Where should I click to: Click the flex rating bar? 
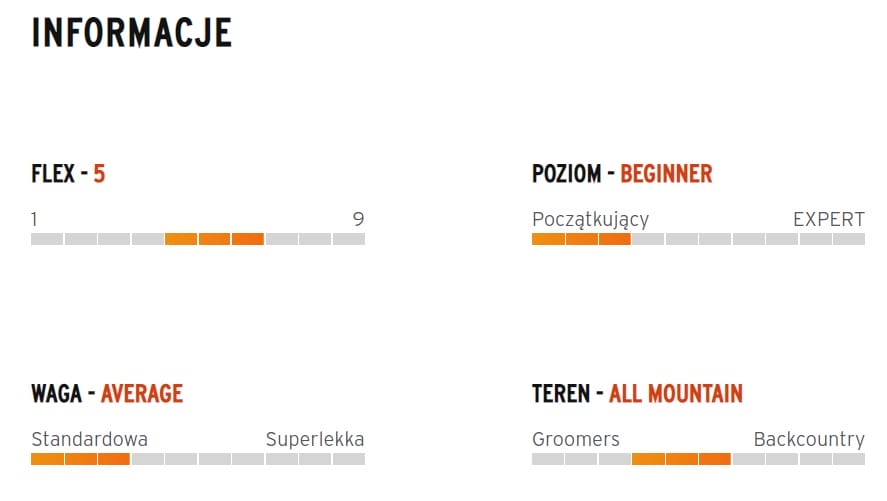pos(198,239)
